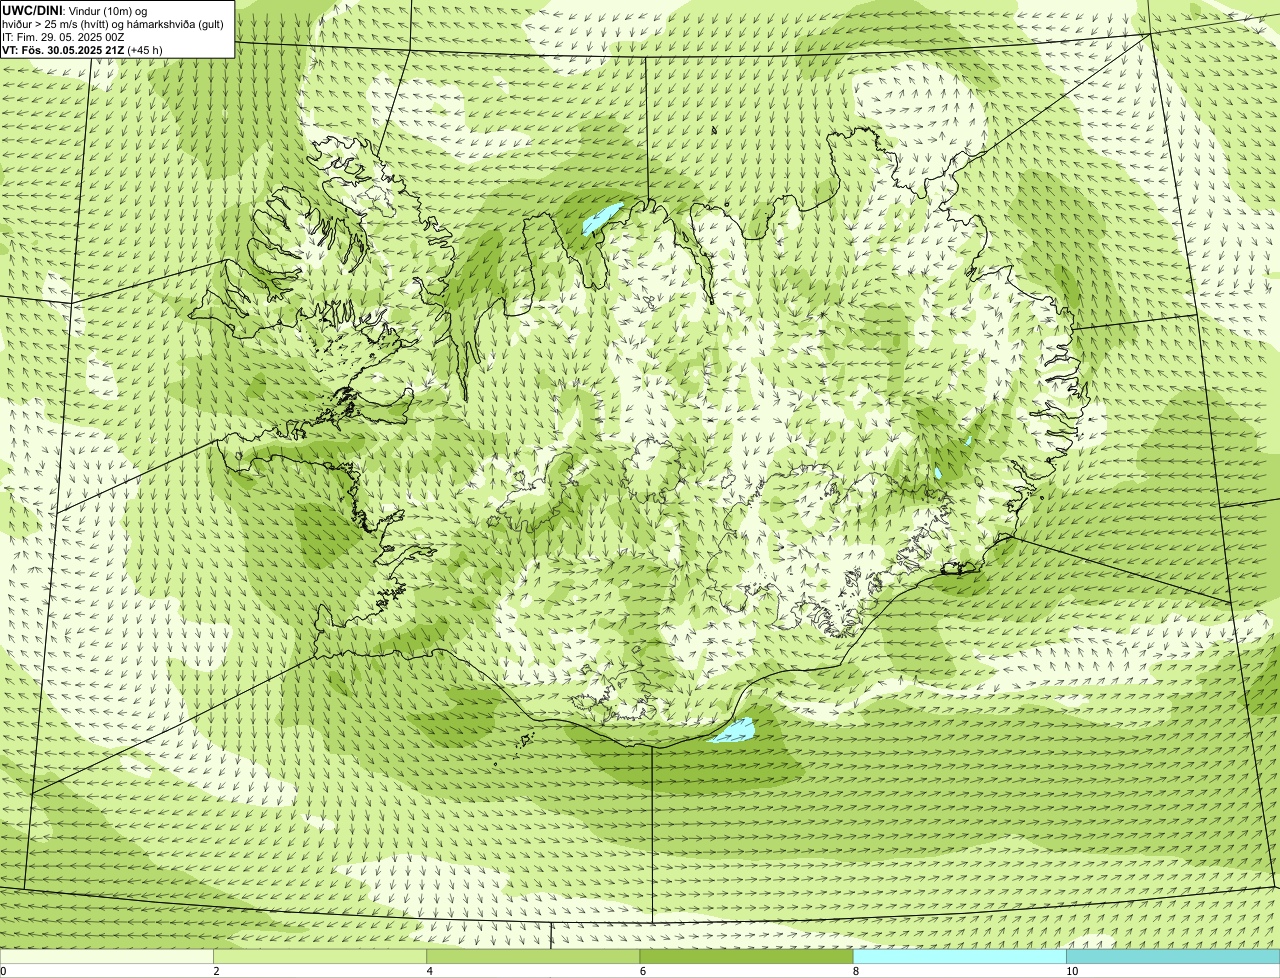
Task: Click the palest 0–2 segment of the color scale
Action: point(107,956)
